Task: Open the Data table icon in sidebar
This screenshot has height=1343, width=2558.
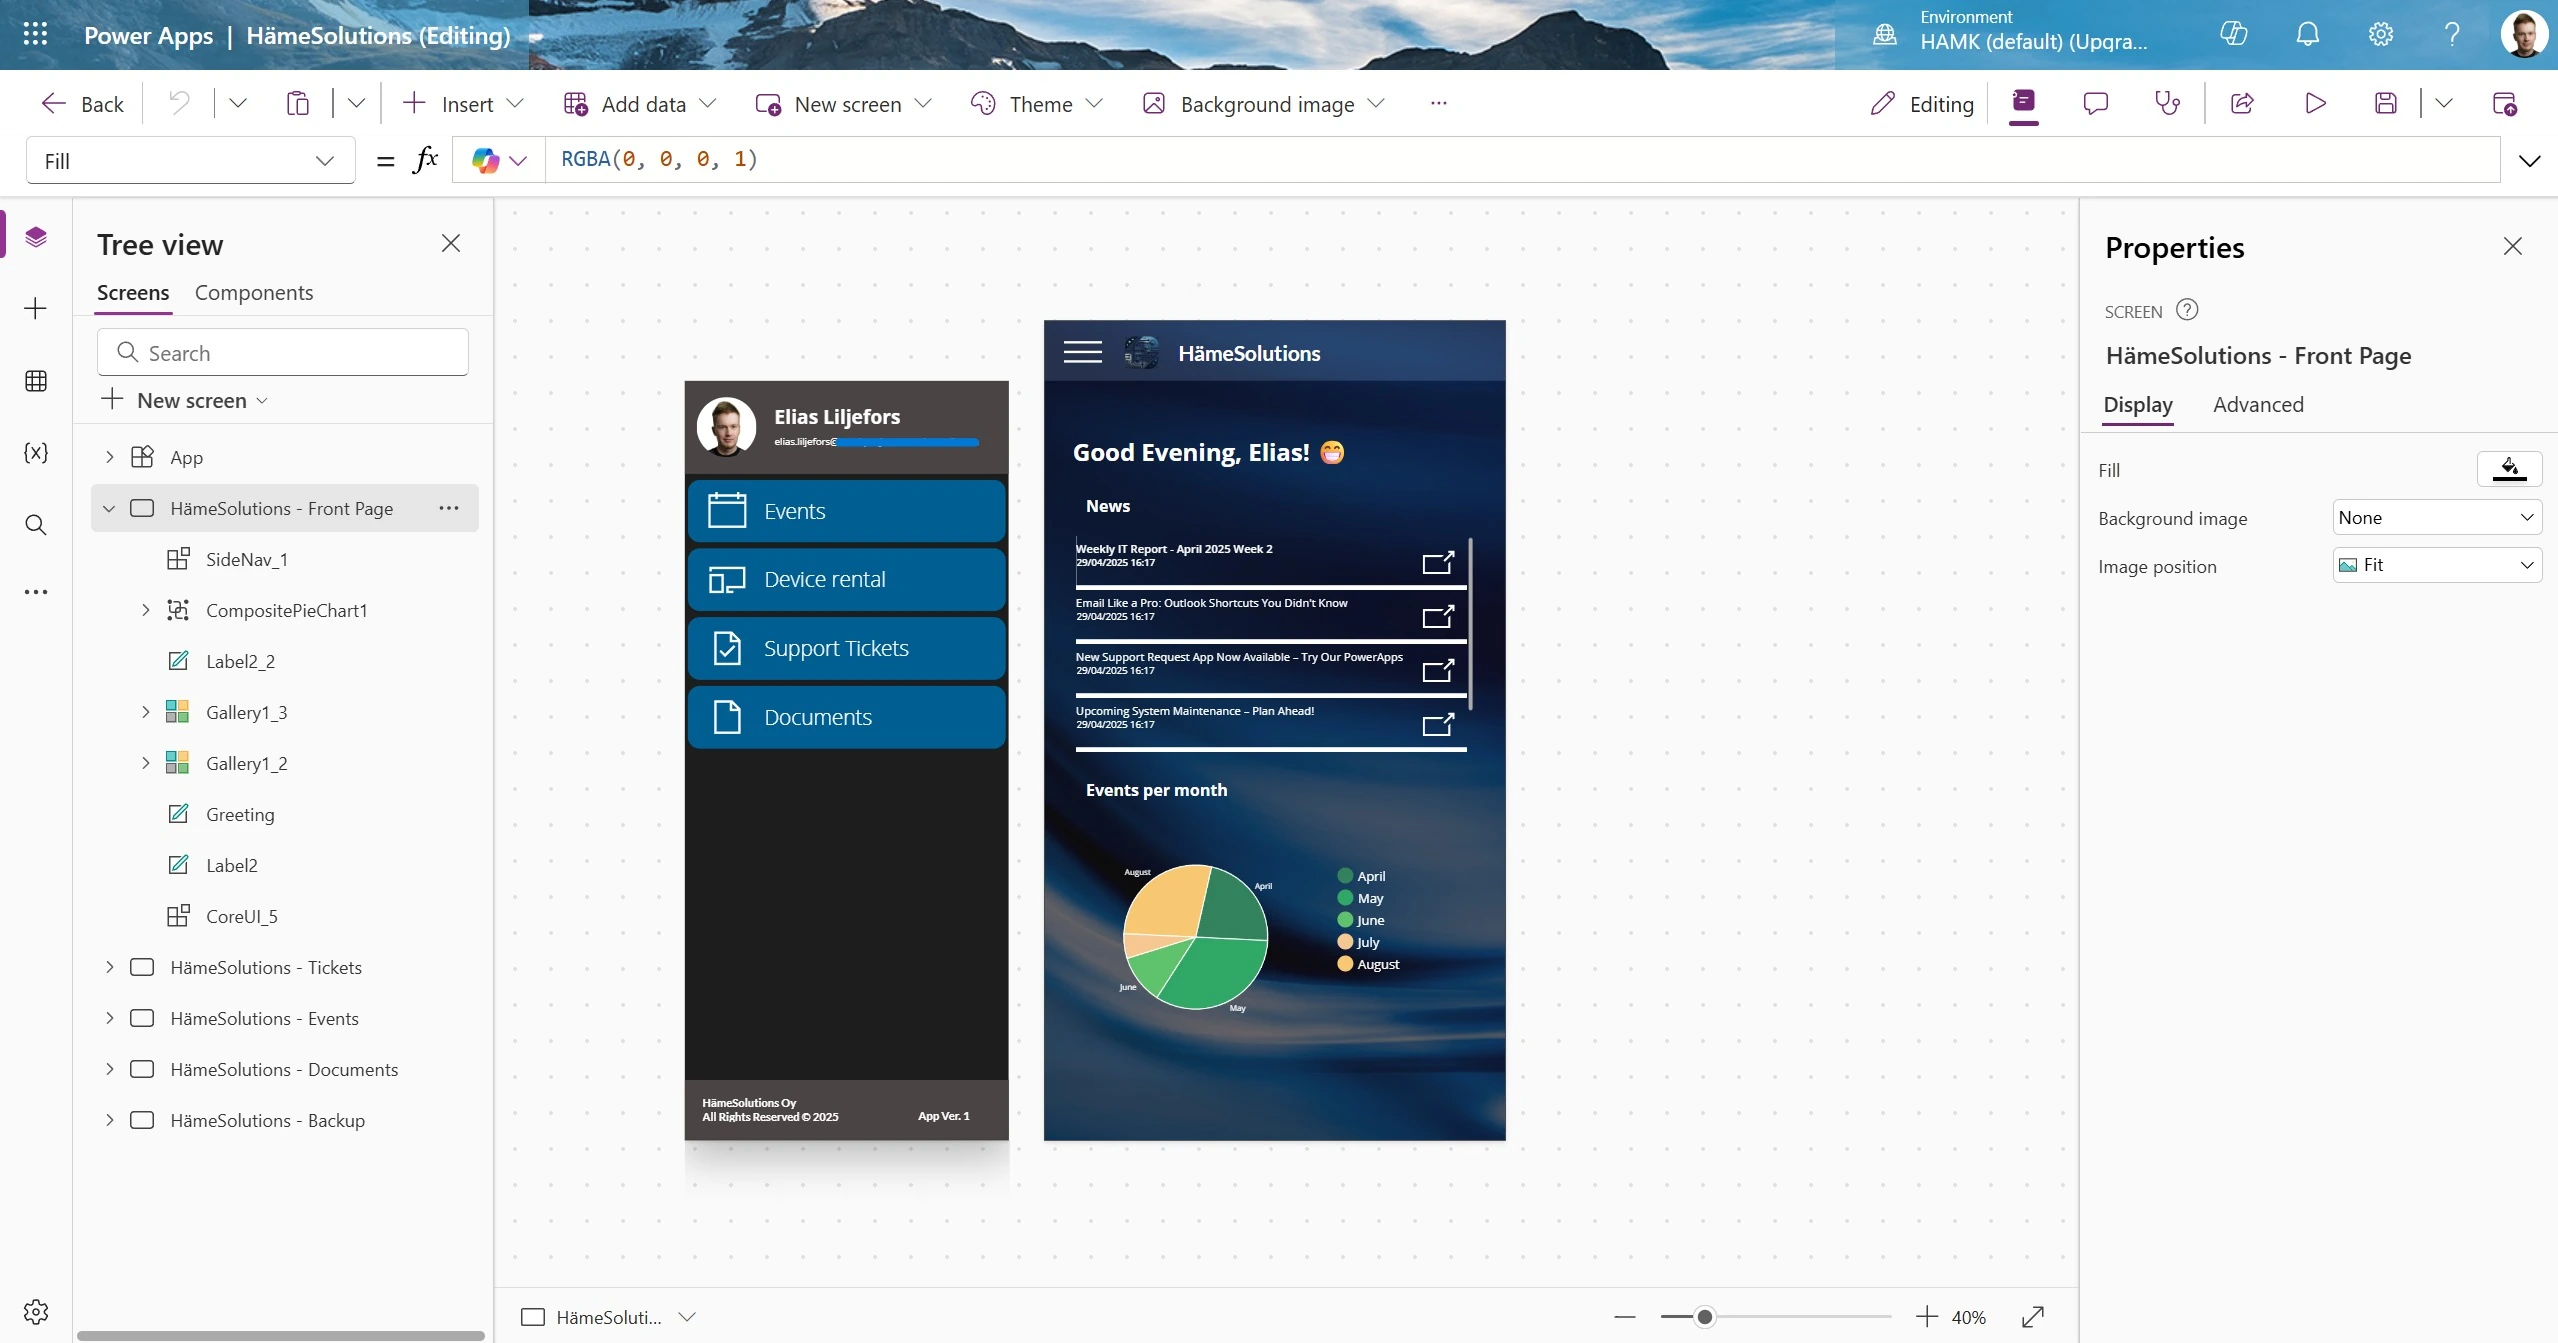Action: click(x=36, y=381)
